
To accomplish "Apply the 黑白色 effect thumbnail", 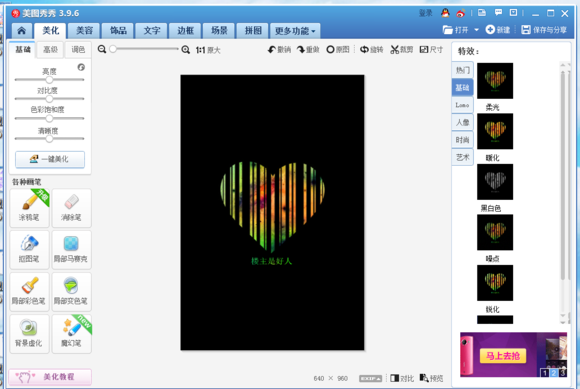I will pyautogui.click(x=495, y=182).
